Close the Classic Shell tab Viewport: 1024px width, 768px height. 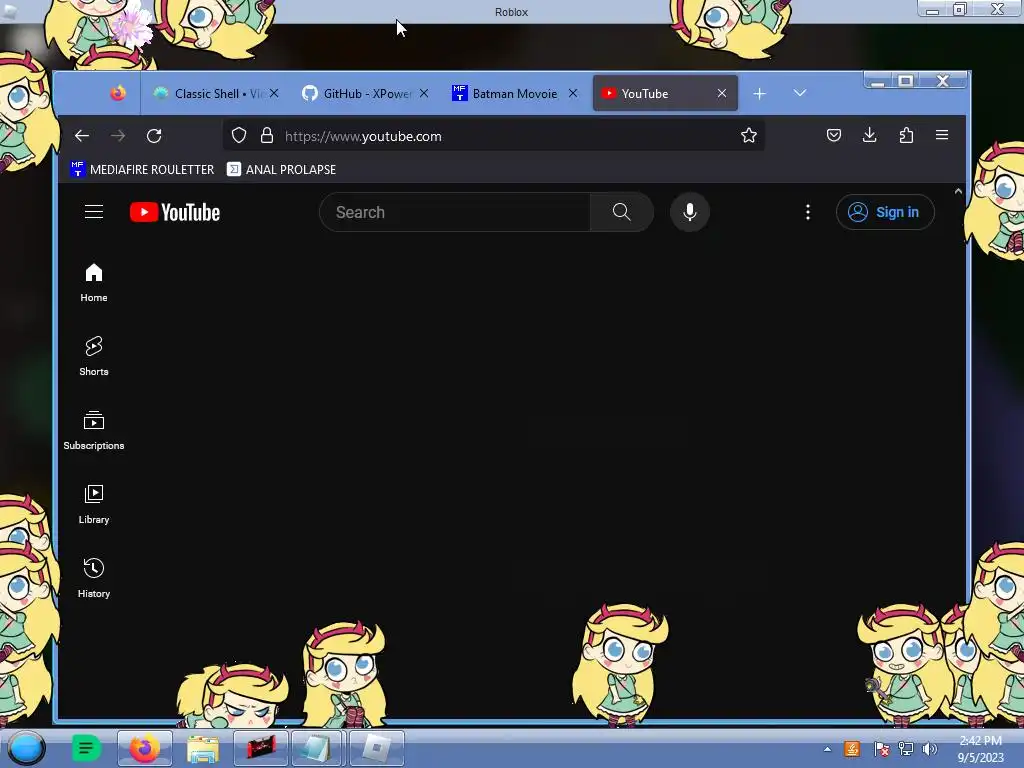coord(274,93)
